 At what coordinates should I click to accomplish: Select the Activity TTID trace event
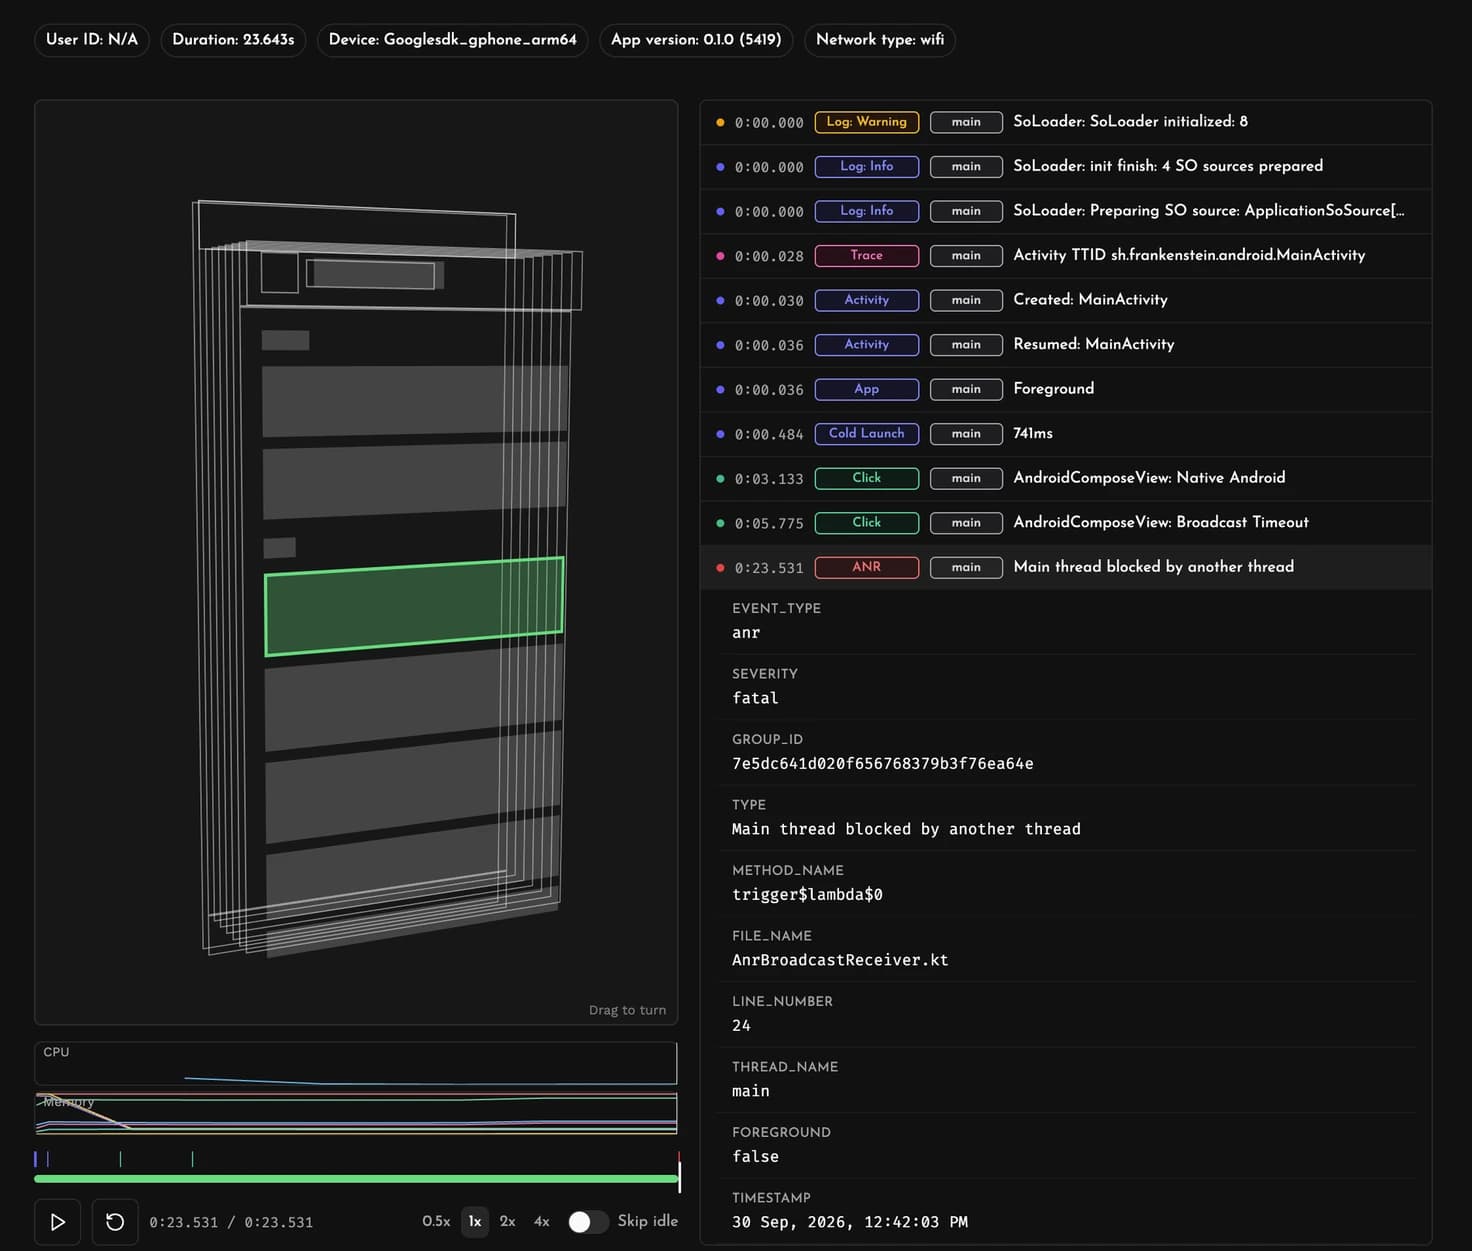tap(1066, 256)
